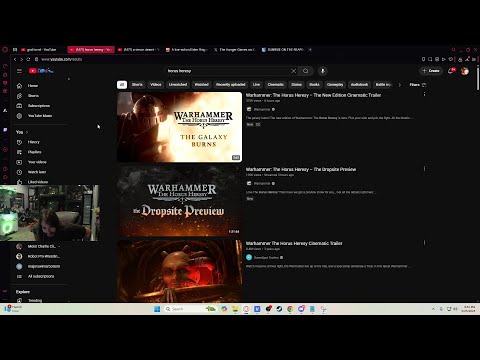This screenshot has height=360, width=480.
Task: Go forward with browser forward arrow
Action: tap(21, 59)
